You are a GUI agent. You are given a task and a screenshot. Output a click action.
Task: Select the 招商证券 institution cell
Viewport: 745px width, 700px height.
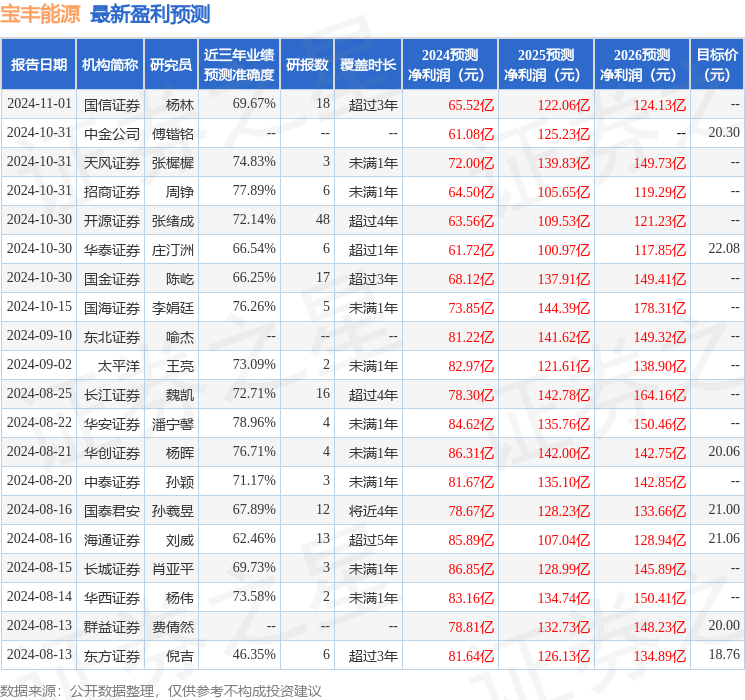tap(112, 192)
